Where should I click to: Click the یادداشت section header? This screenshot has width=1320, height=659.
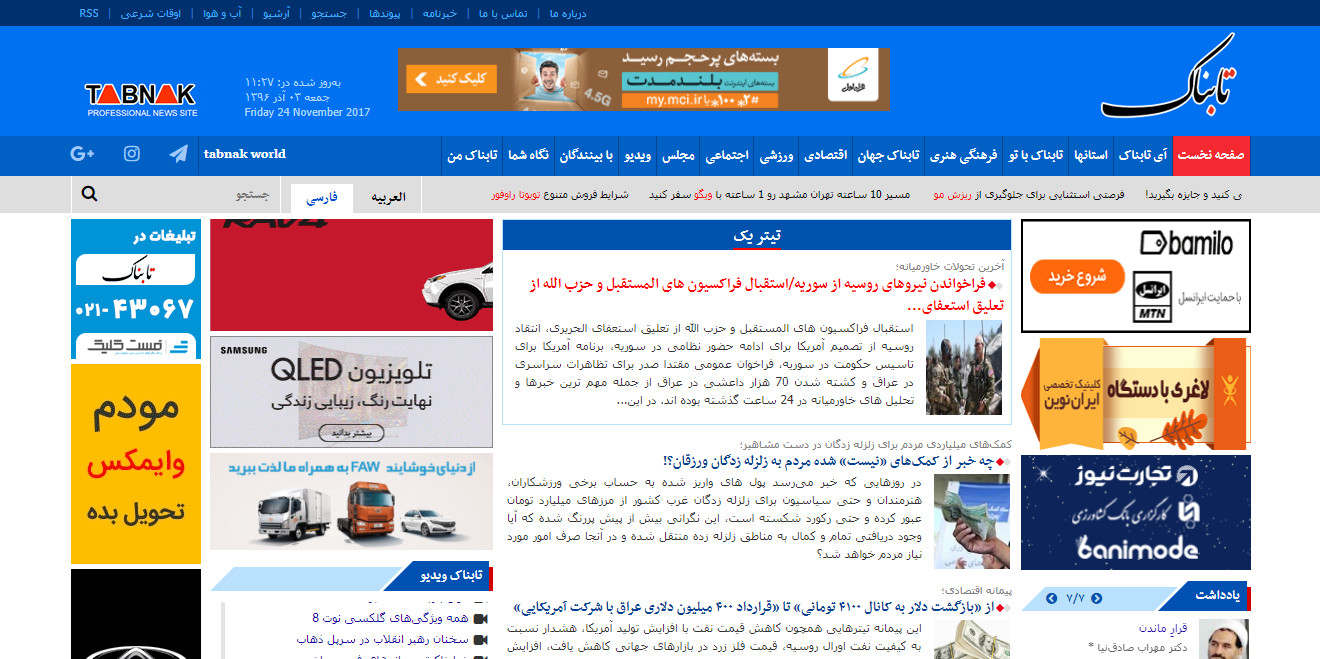[1217, 595]
